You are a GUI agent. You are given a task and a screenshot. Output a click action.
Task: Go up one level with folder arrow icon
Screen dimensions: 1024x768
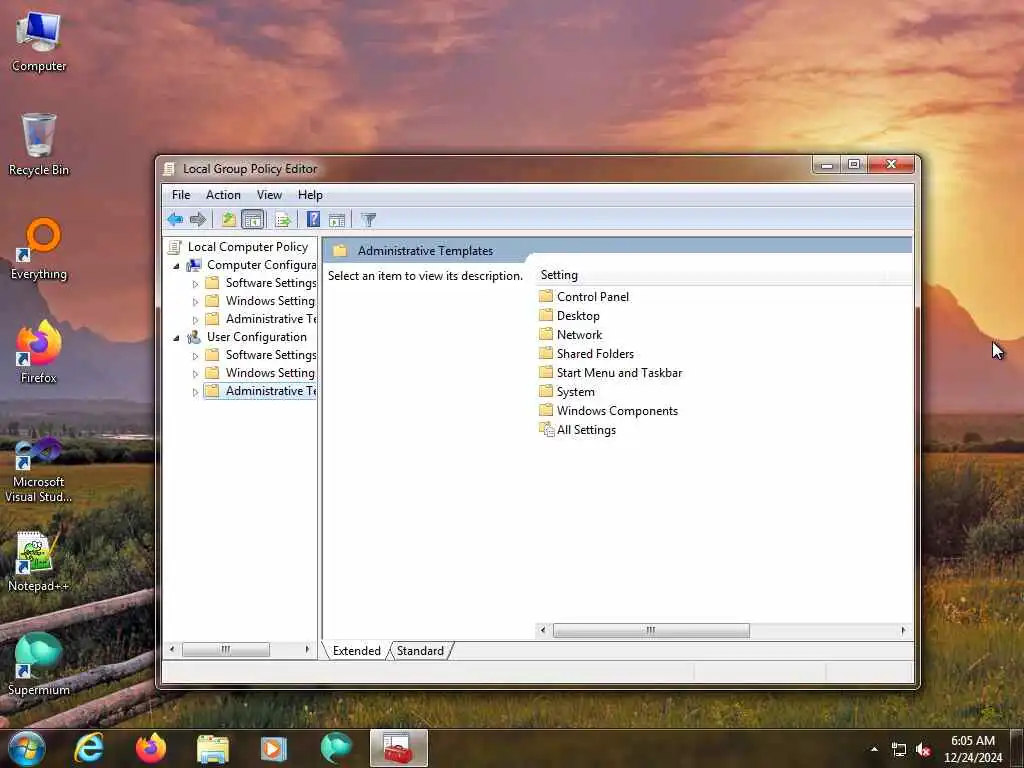228,219
